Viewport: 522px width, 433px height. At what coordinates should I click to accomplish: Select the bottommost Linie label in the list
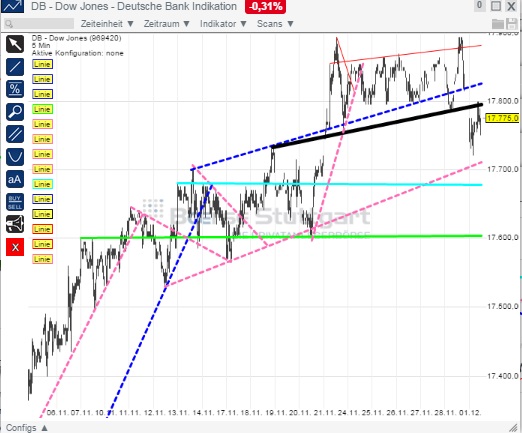click(x=42, y=259)
